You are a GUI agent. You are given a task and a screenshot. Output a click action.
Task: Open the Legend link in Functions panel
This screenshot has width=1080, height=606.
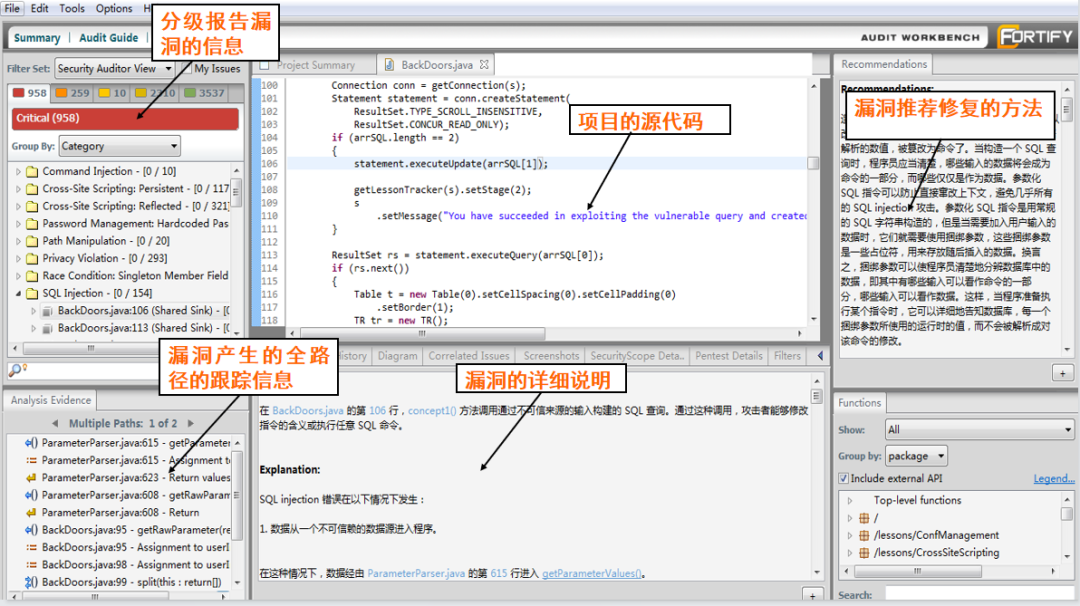coord(1053,479)
